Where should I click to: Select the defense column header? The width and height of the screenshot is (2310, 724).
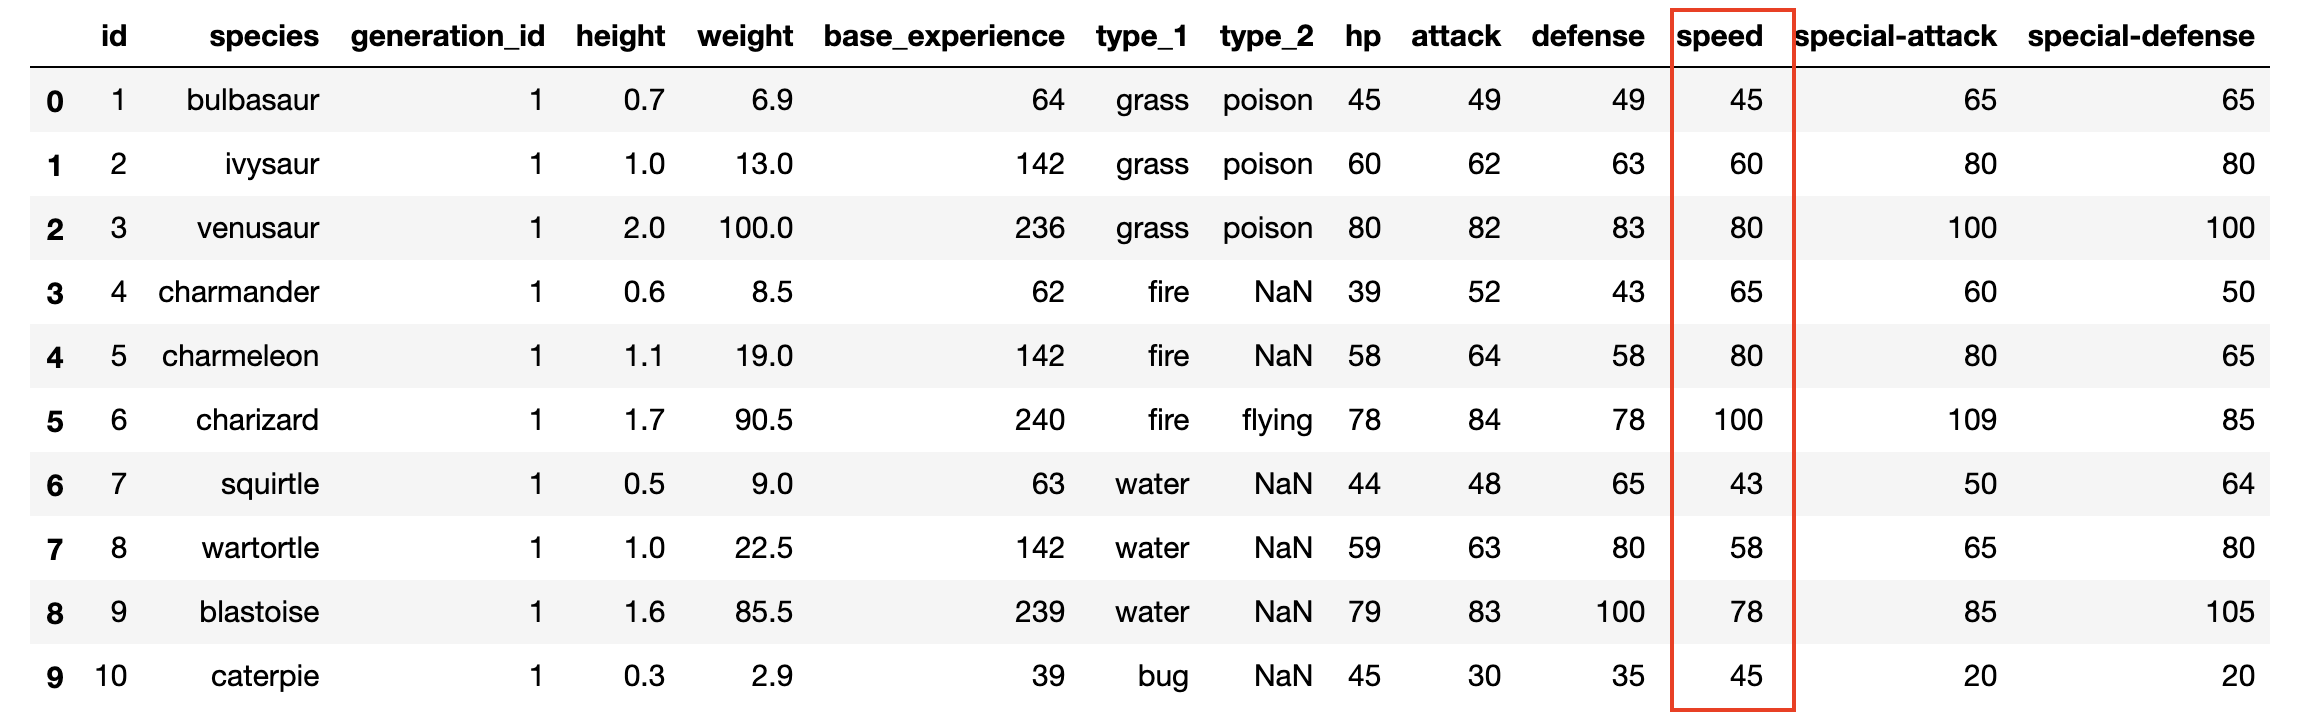click(1588, 37)
